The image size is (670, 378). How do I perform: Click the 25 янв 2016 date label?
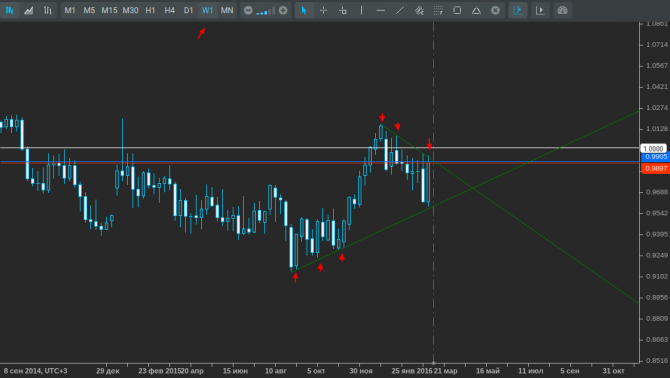(411, 371)
